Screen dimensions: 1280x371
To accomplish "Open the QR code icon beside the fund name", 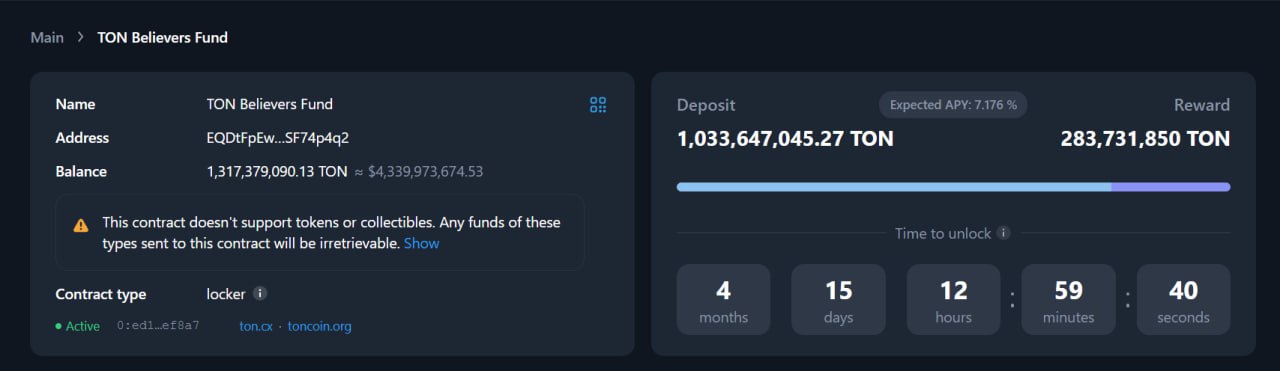I will 598,105.
